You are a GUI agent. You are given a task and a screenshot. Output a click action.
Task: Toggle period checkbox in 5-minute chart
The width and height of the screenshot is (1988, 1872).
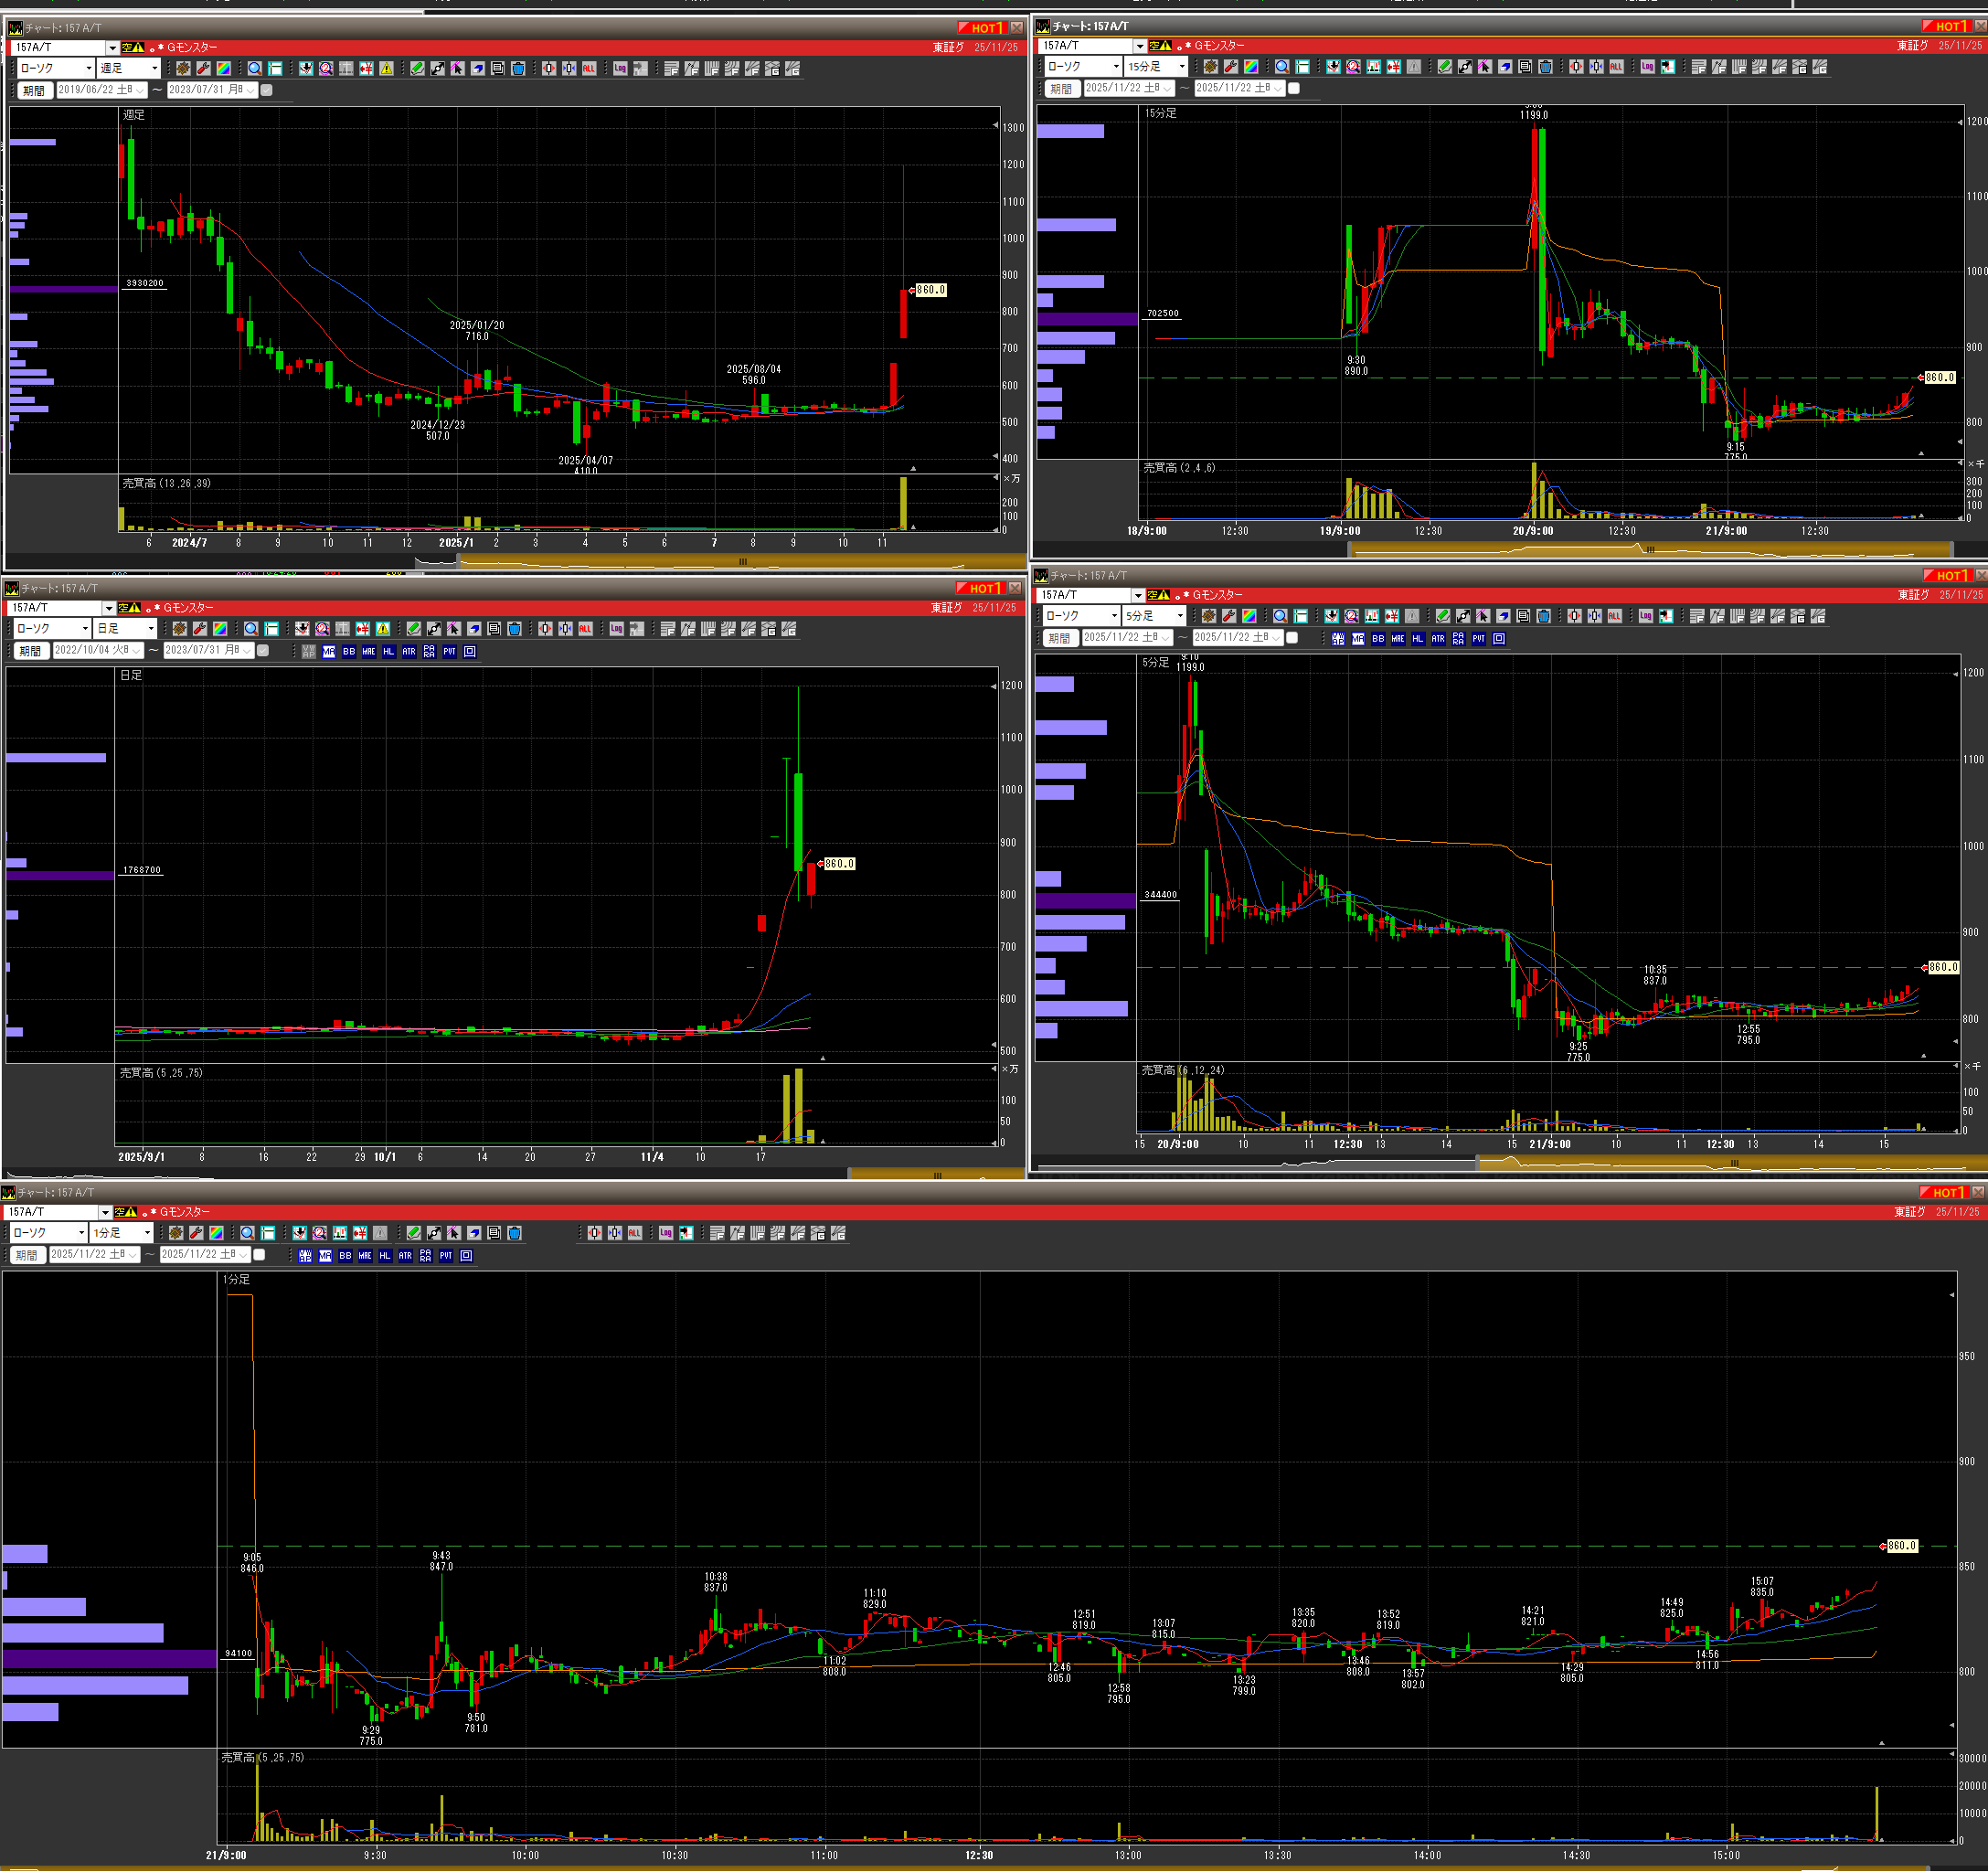(1291, 638)
